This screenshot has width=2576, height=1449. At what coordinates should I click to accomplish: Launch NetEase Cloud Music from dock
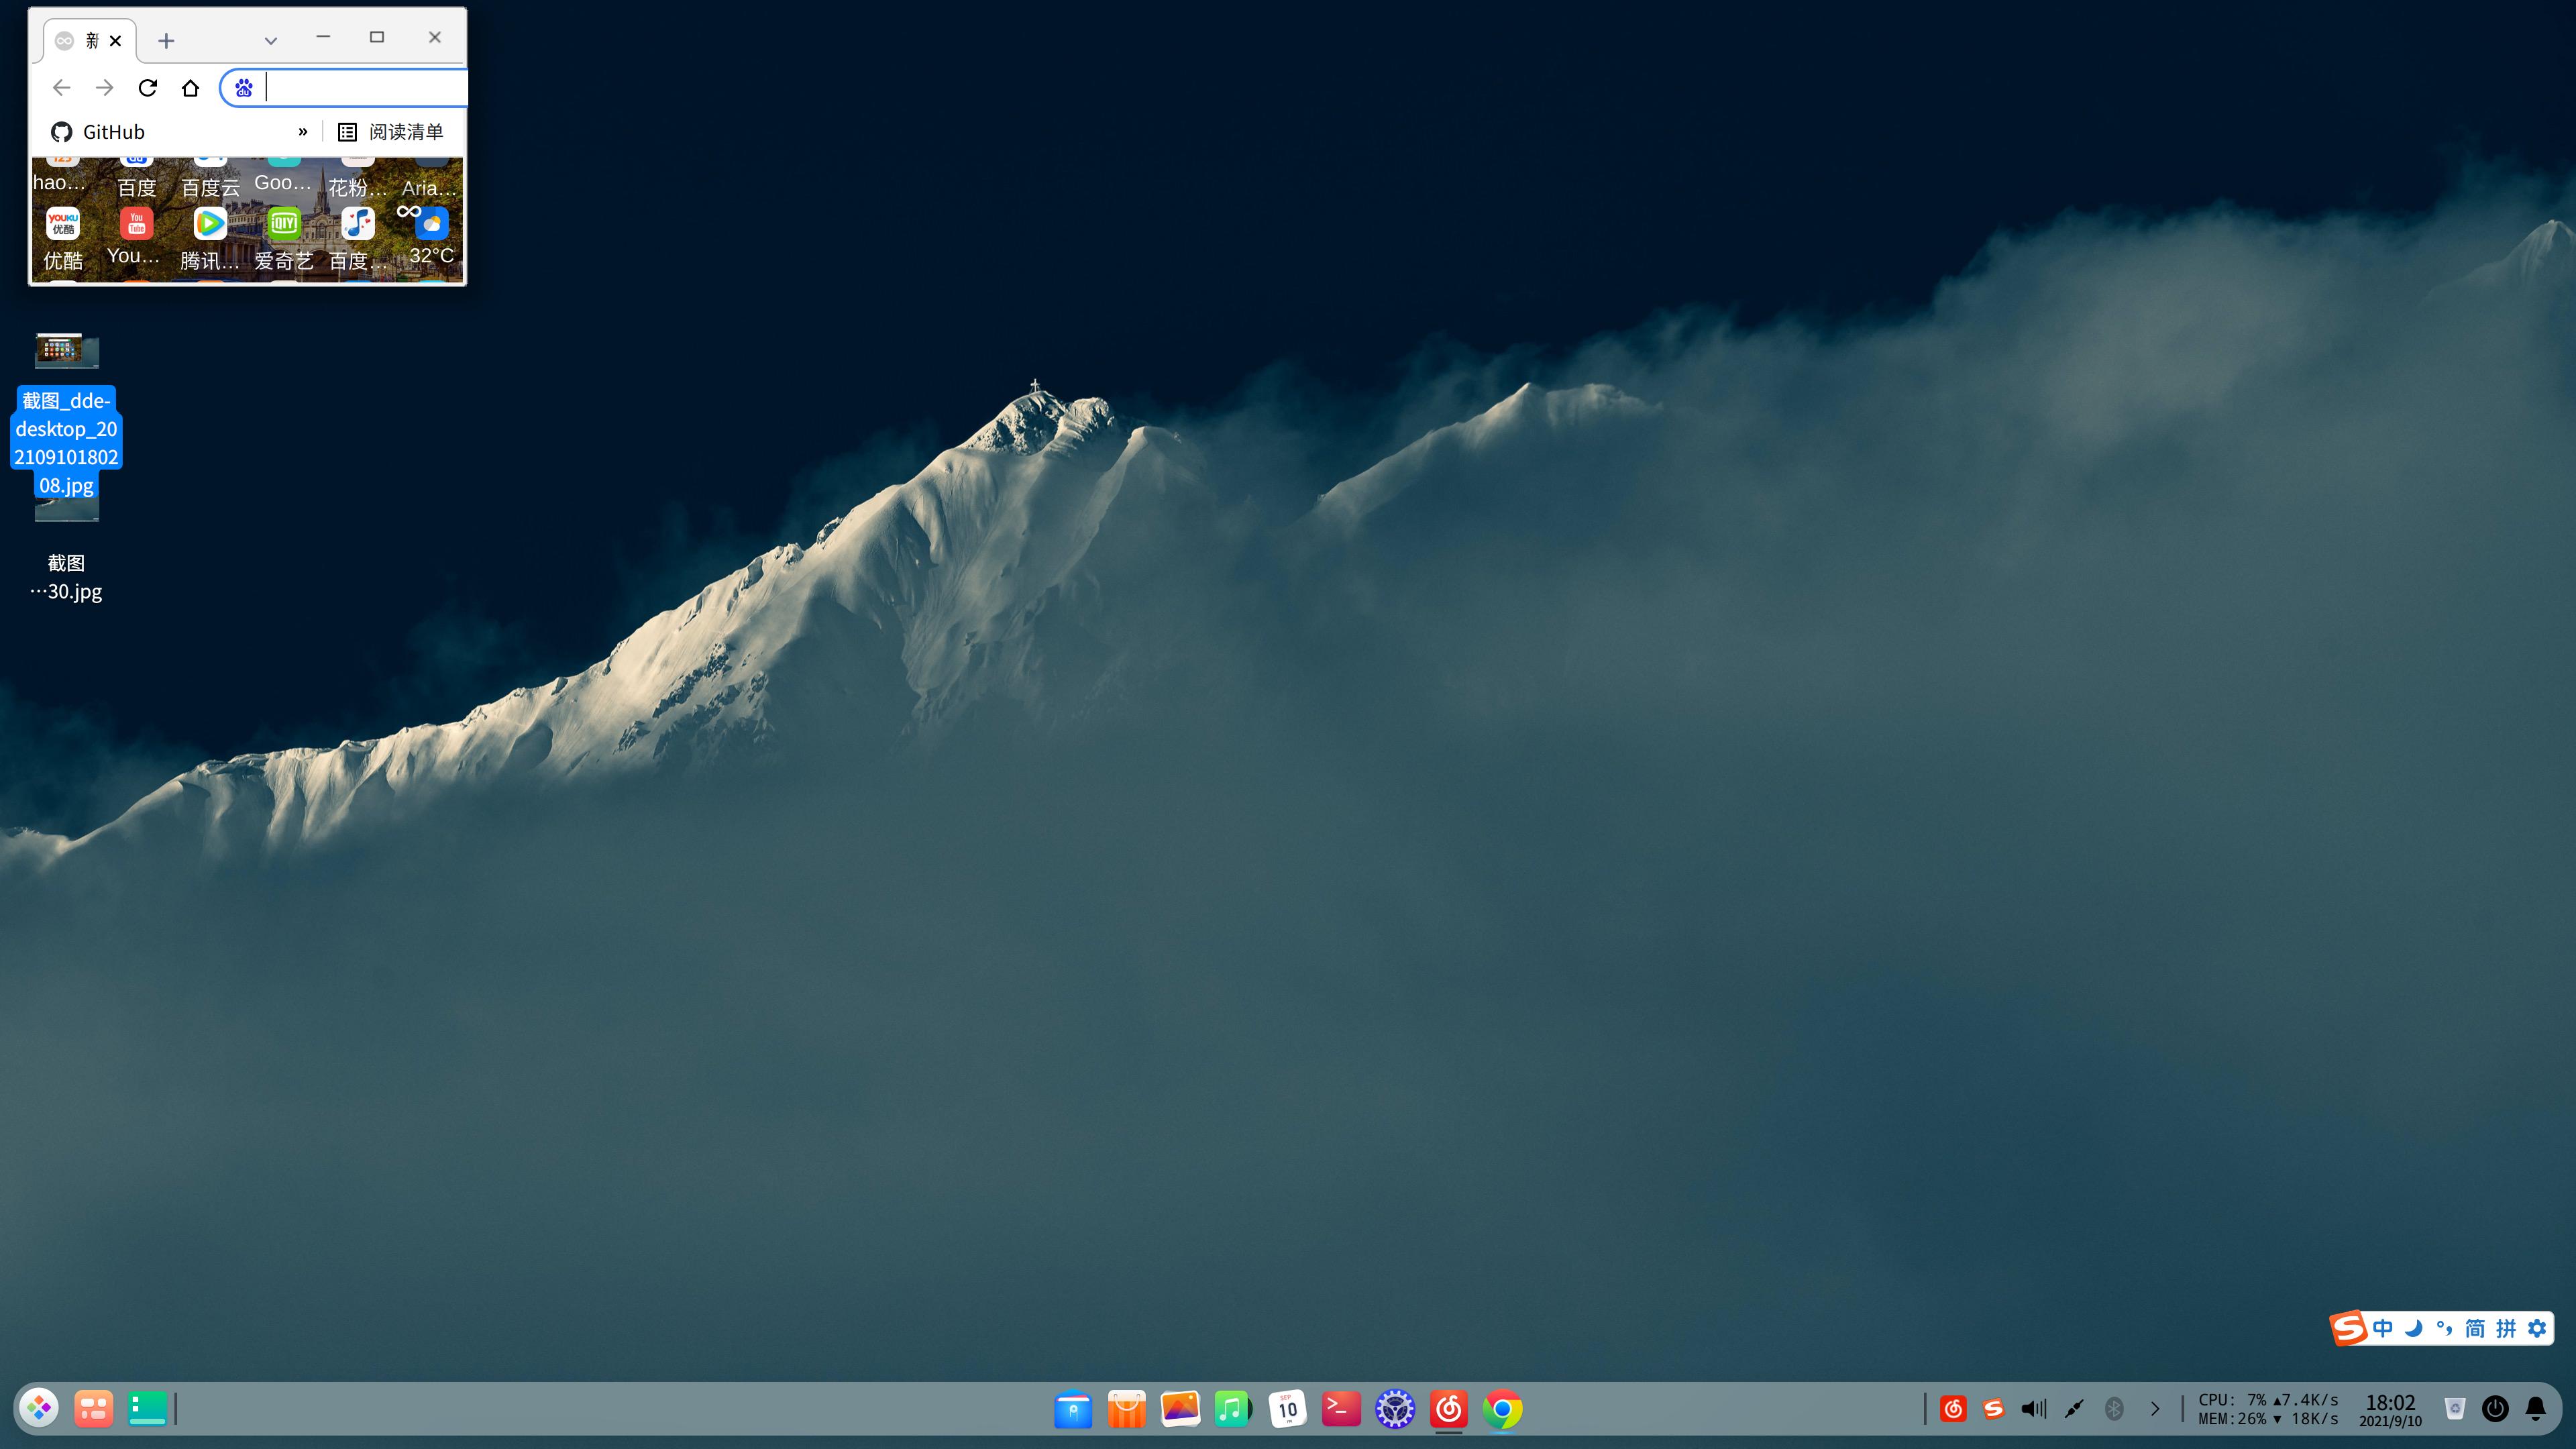(x=1448, y=1409)
